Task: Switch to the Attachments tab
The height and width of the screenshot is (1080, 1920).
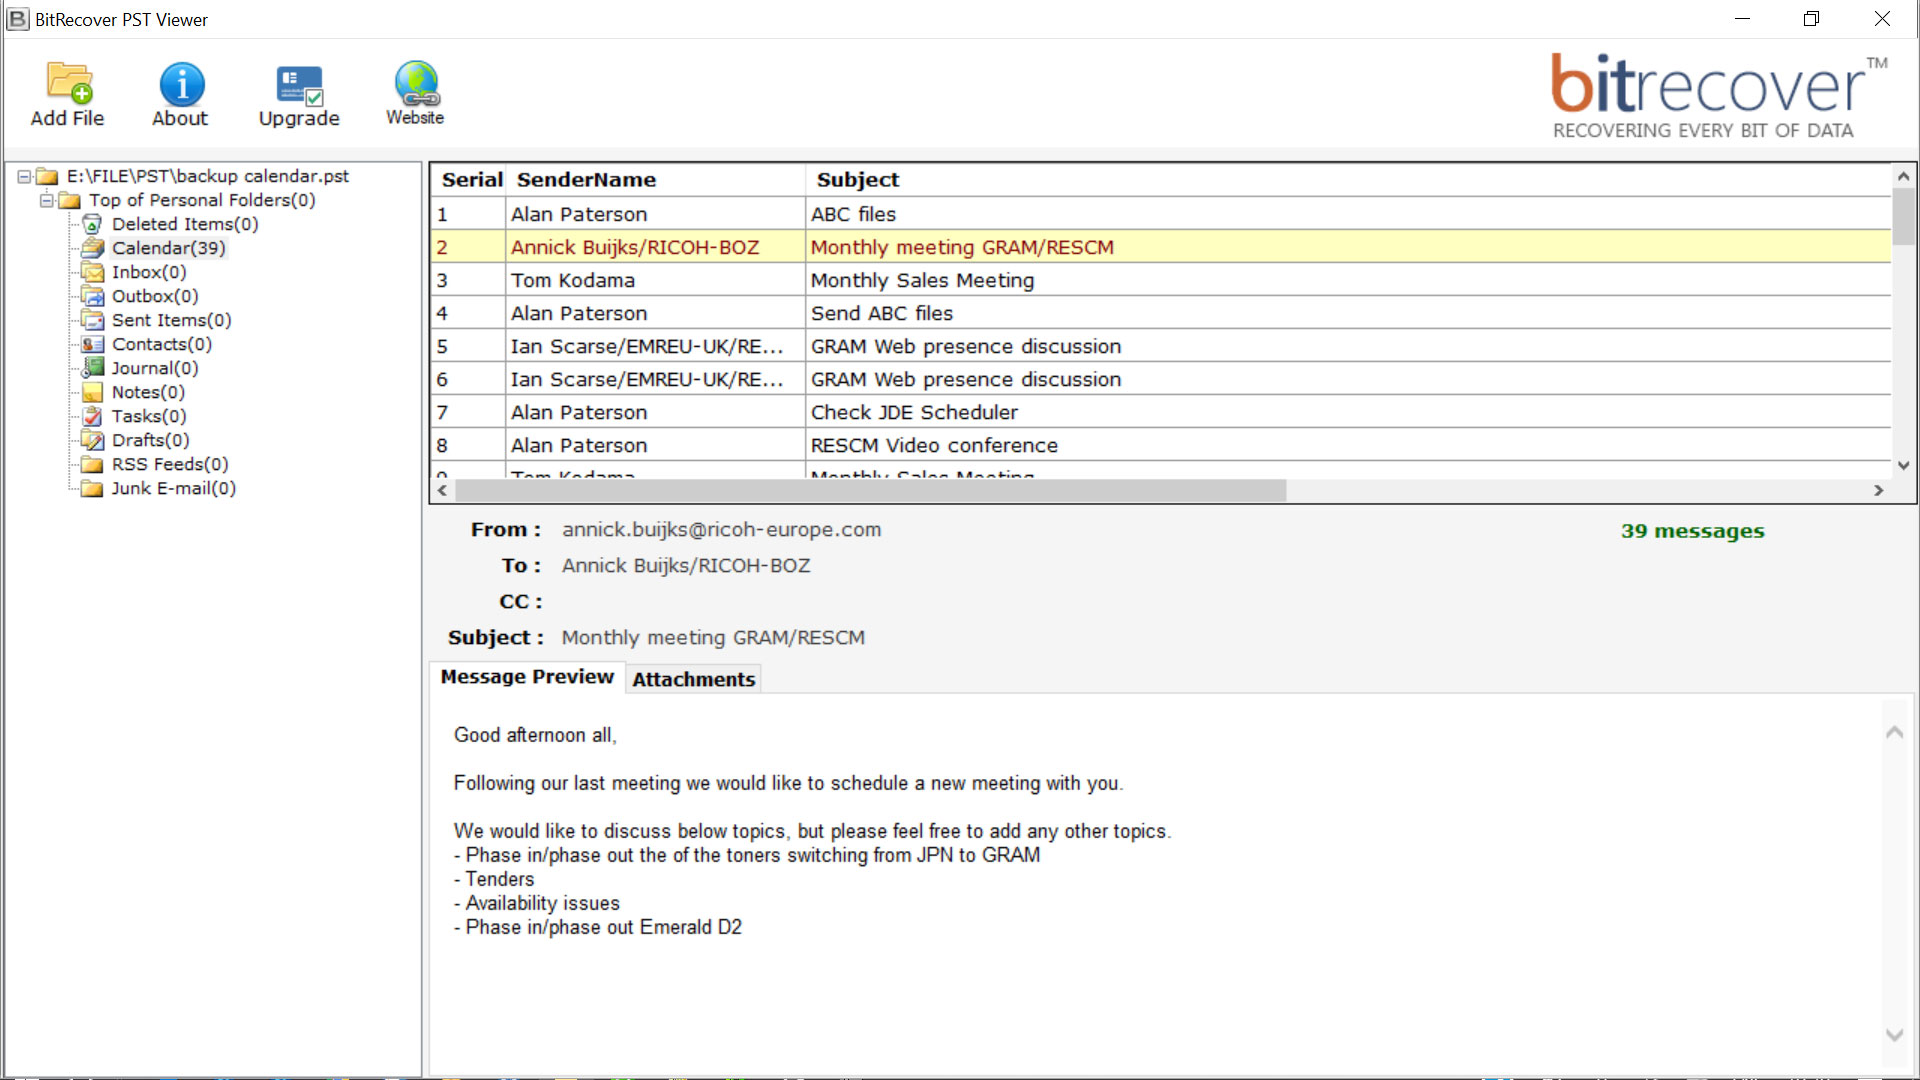Action: click(x=694, y=679)
